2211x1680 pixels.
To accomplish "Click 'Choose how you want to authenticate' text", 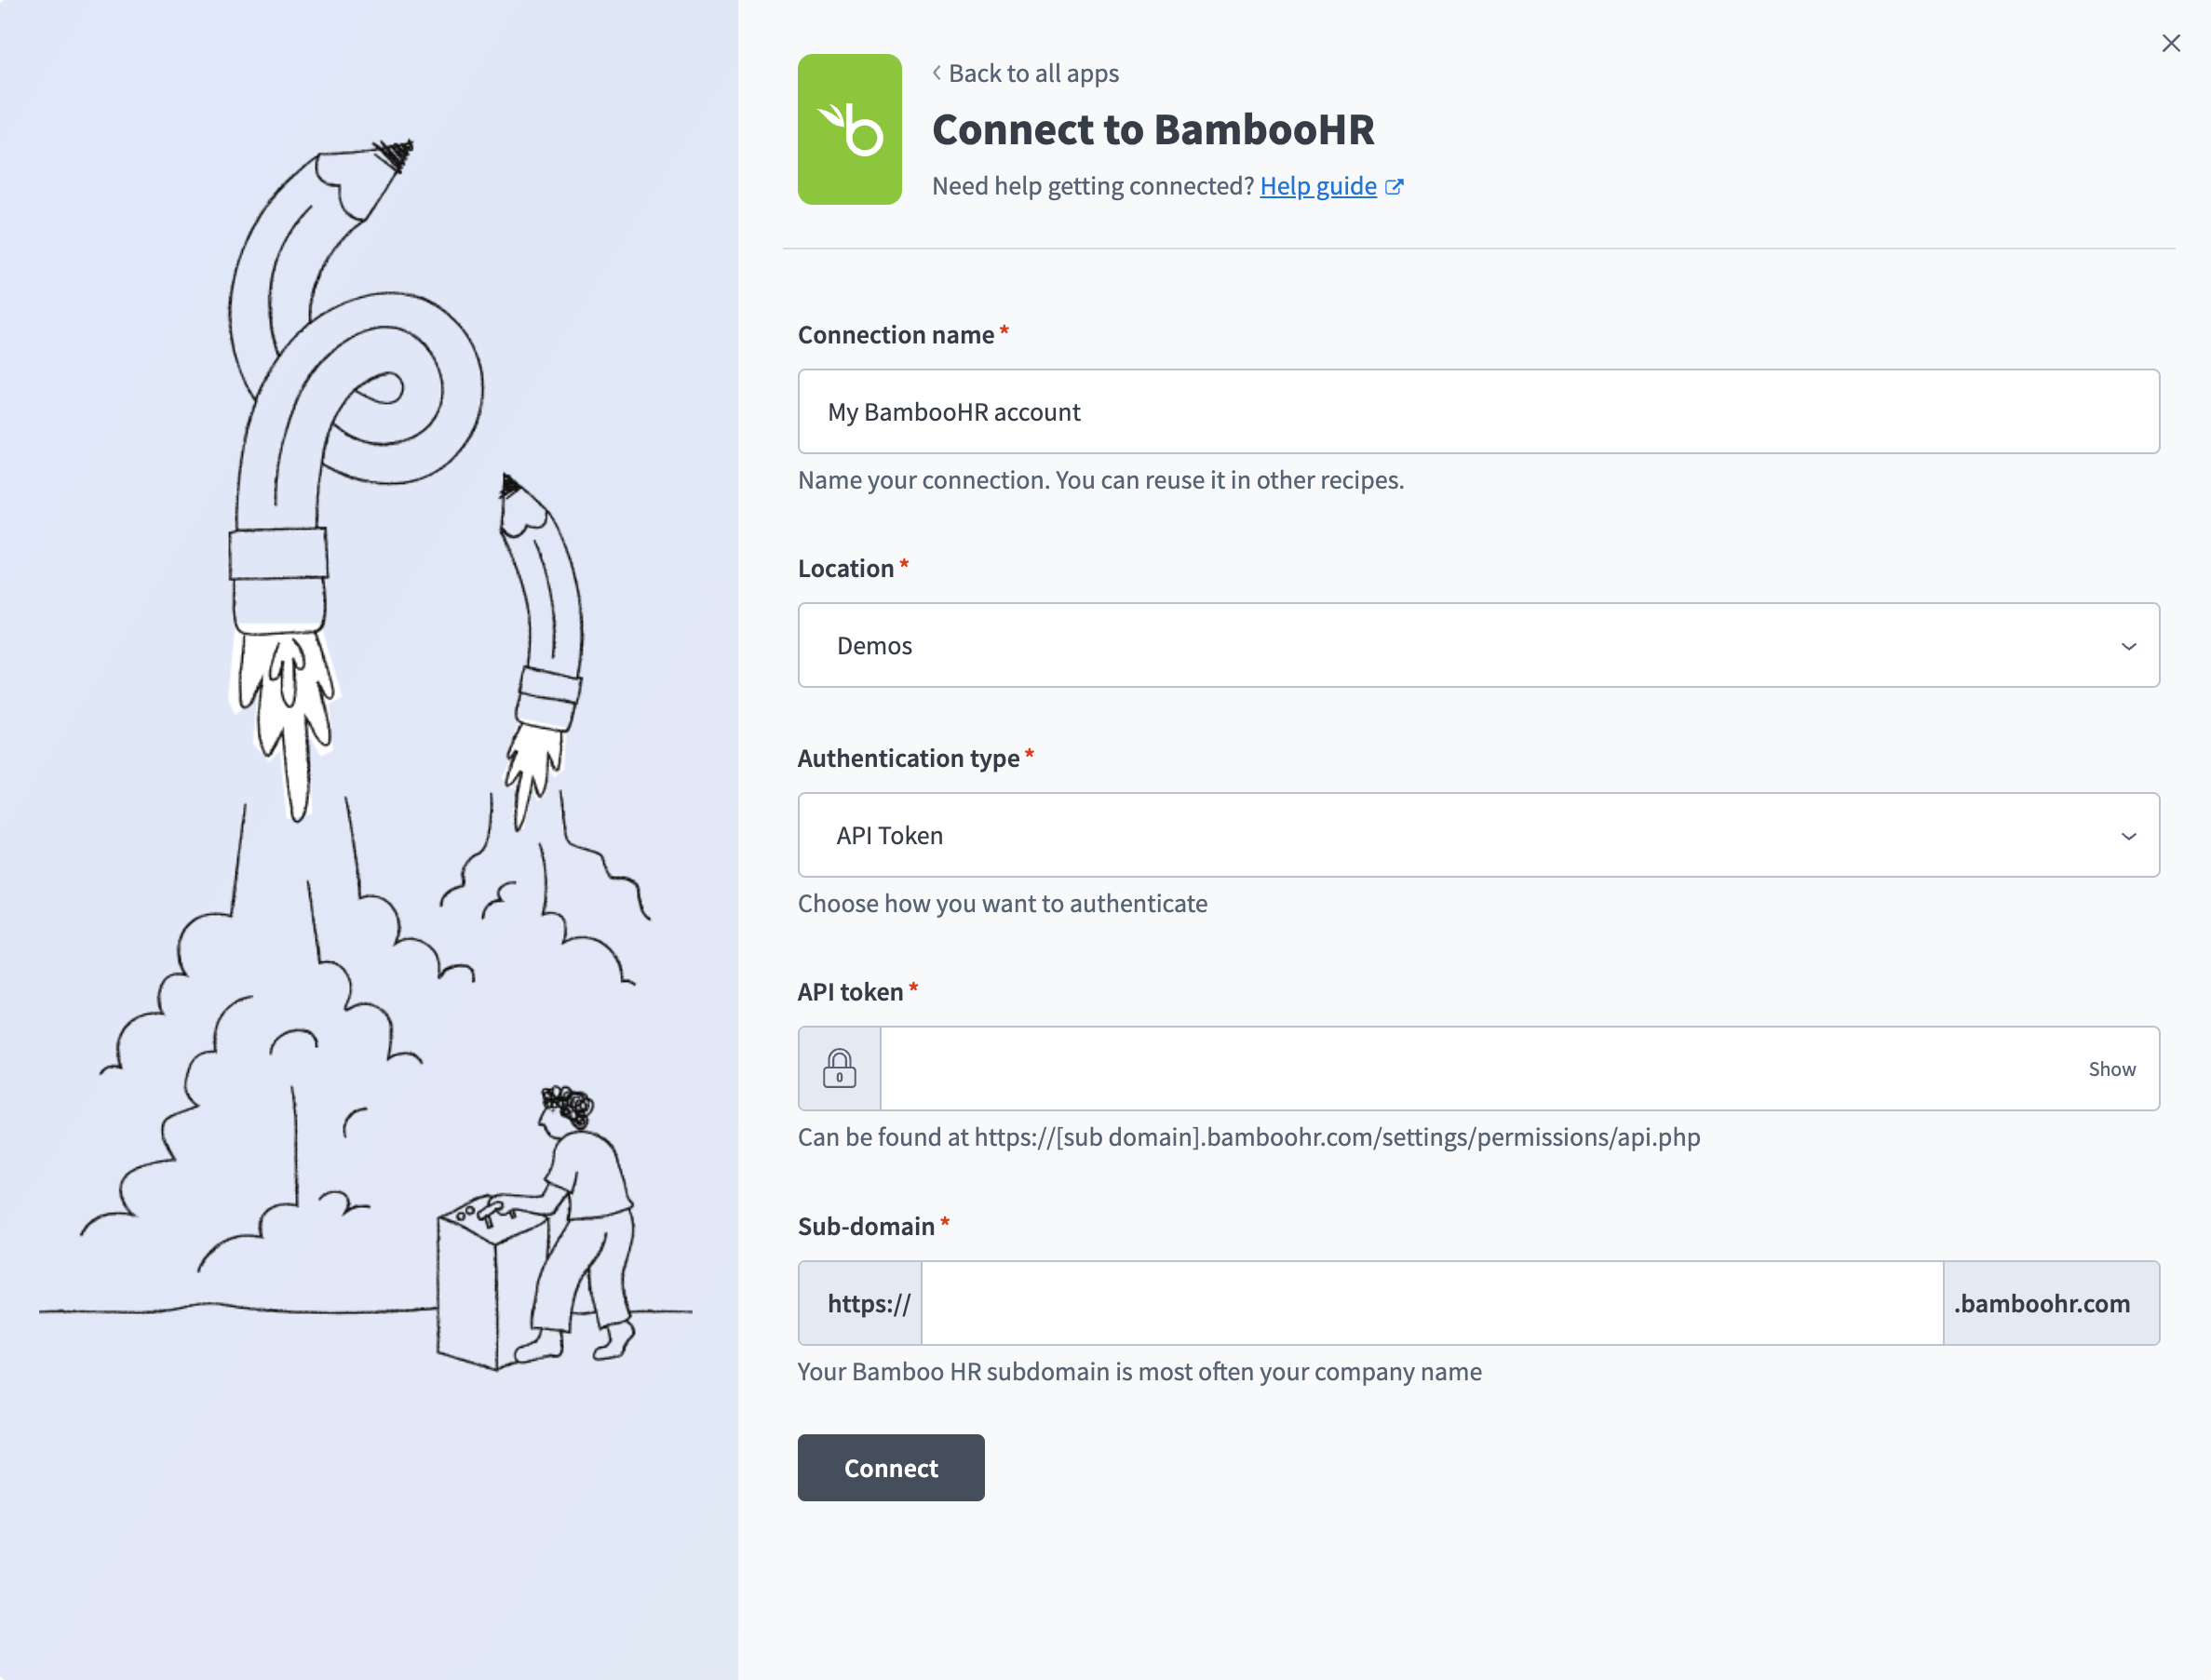I will coord(1002,903).
